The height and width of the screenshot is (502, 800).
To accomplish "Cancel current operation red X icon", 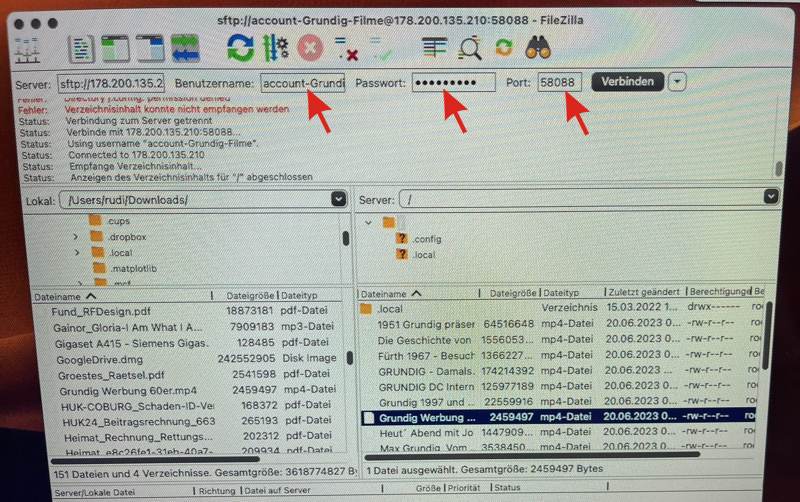I will pyautogui.click(x=310, y=47).
